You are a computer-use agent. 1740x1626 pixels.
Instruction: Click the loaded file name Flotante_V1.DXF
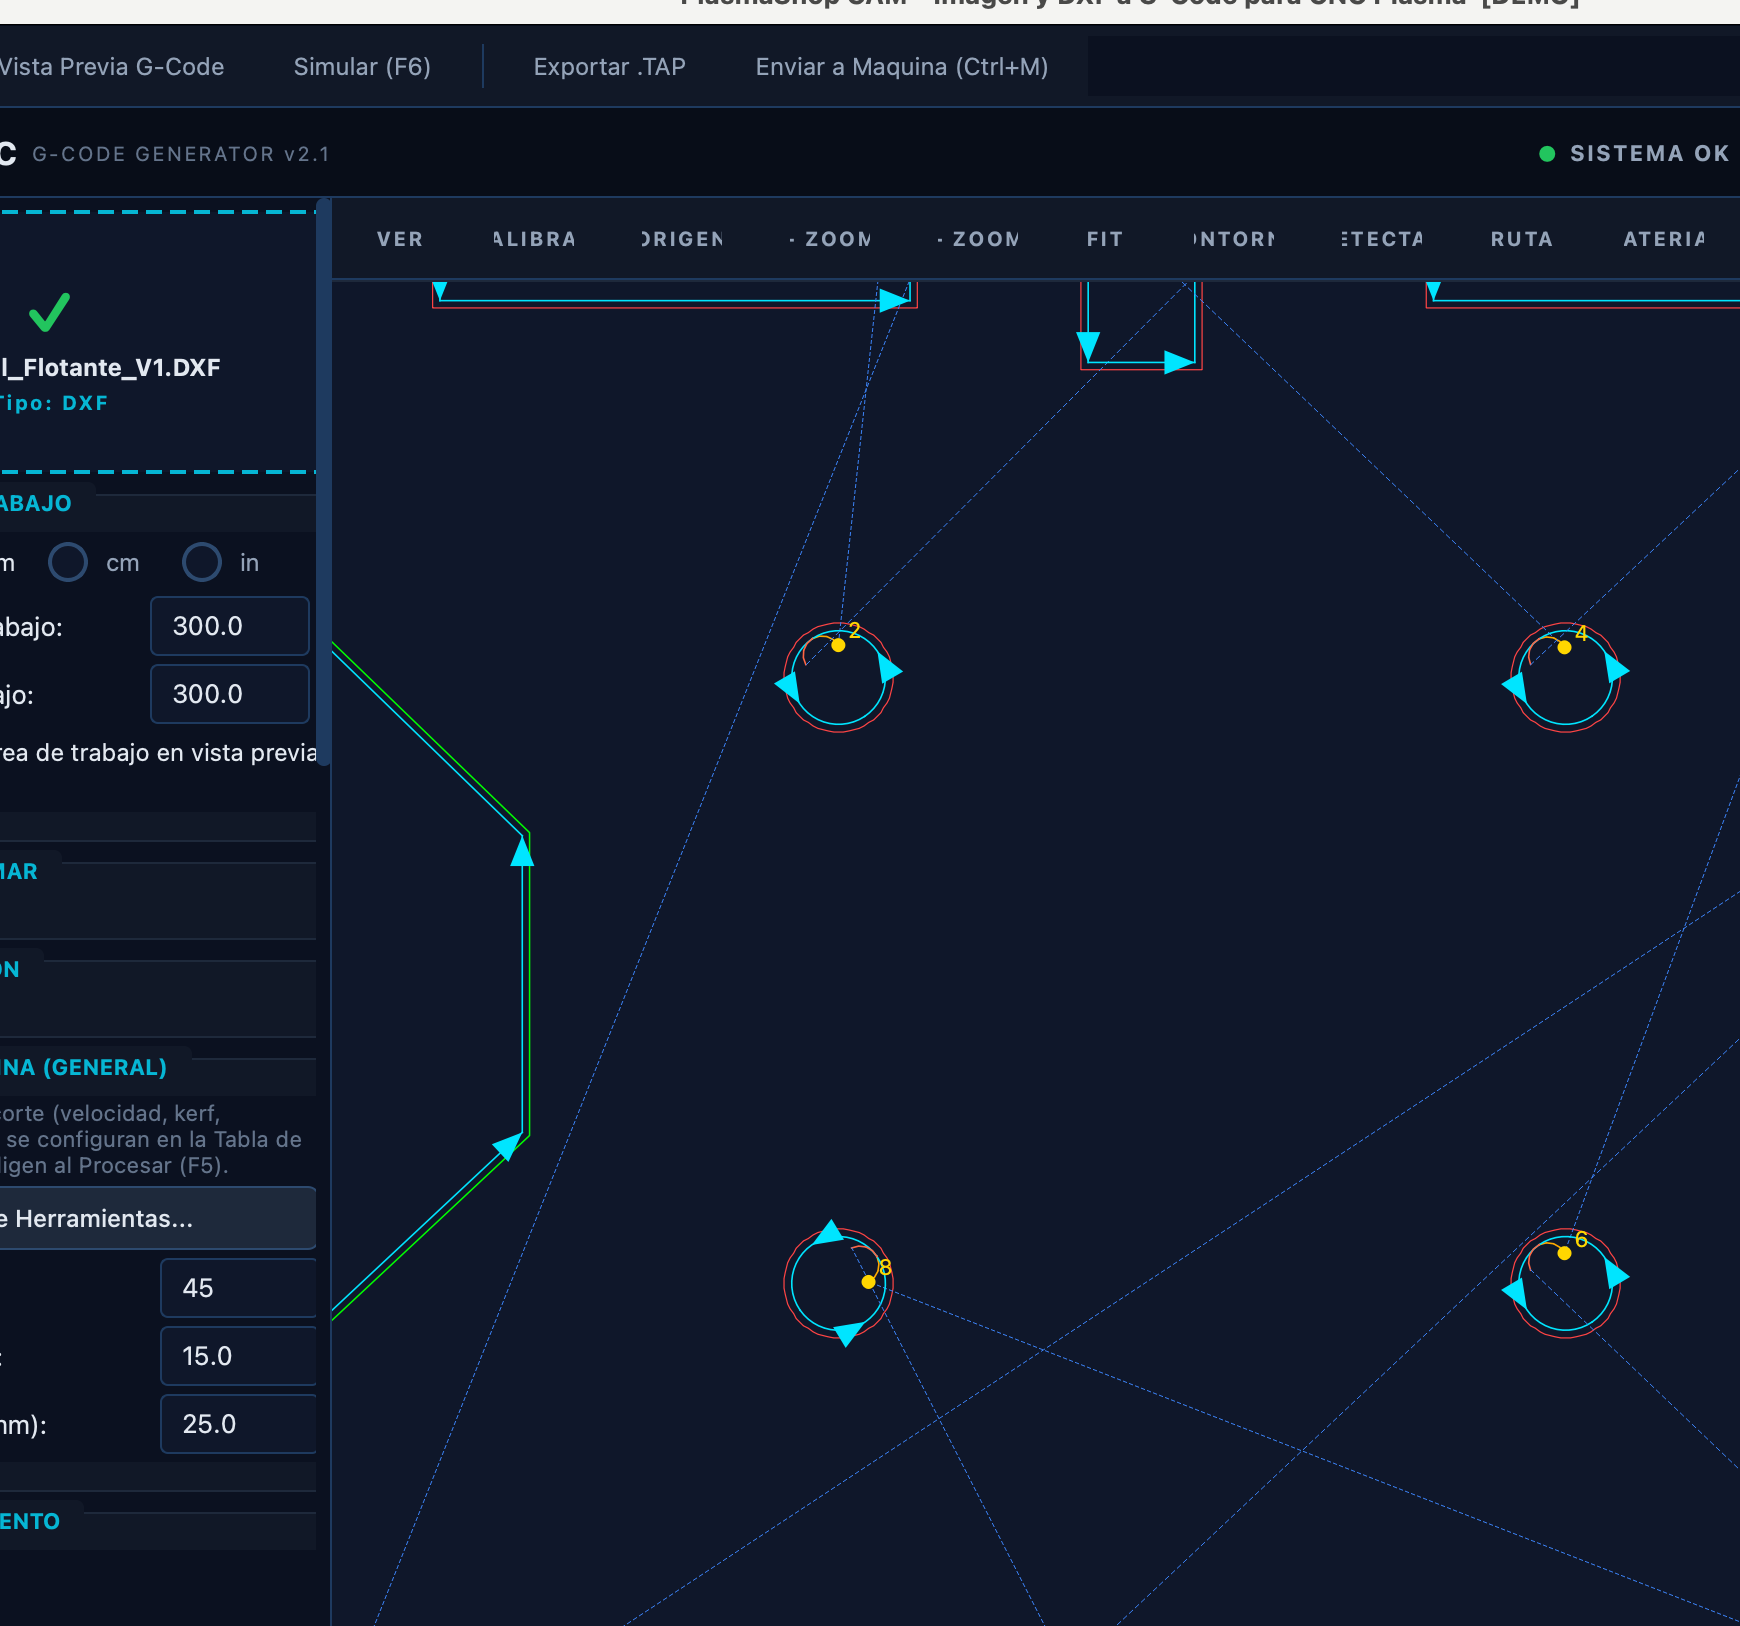coord(110,367)
